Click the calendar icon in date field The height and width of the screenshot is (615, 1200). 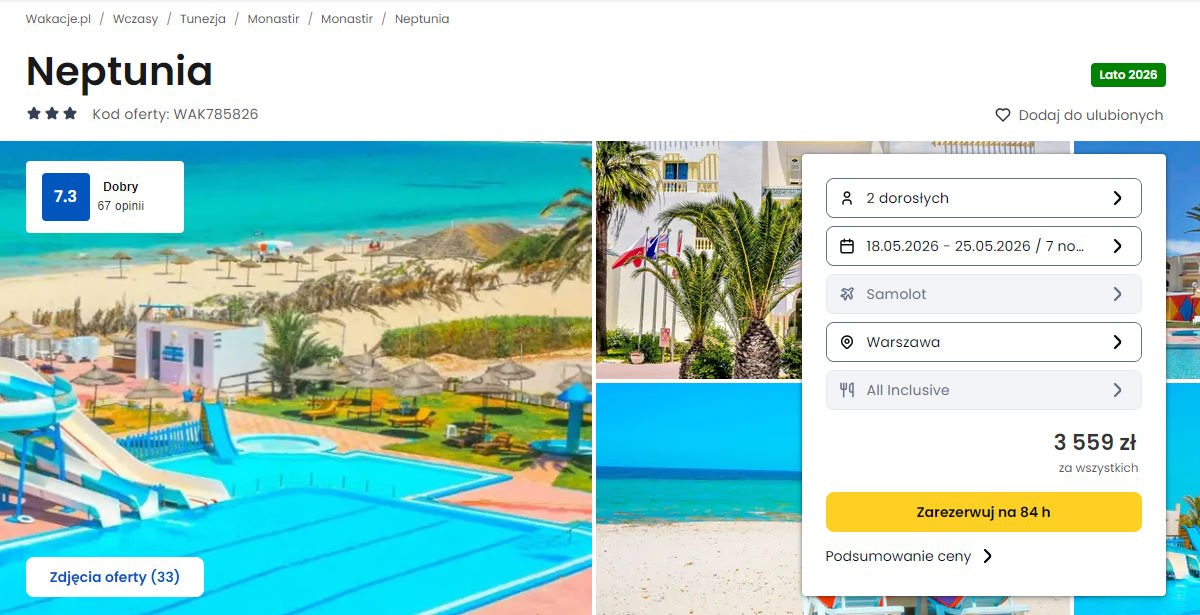pyautogui.click(x=847, y=246)
